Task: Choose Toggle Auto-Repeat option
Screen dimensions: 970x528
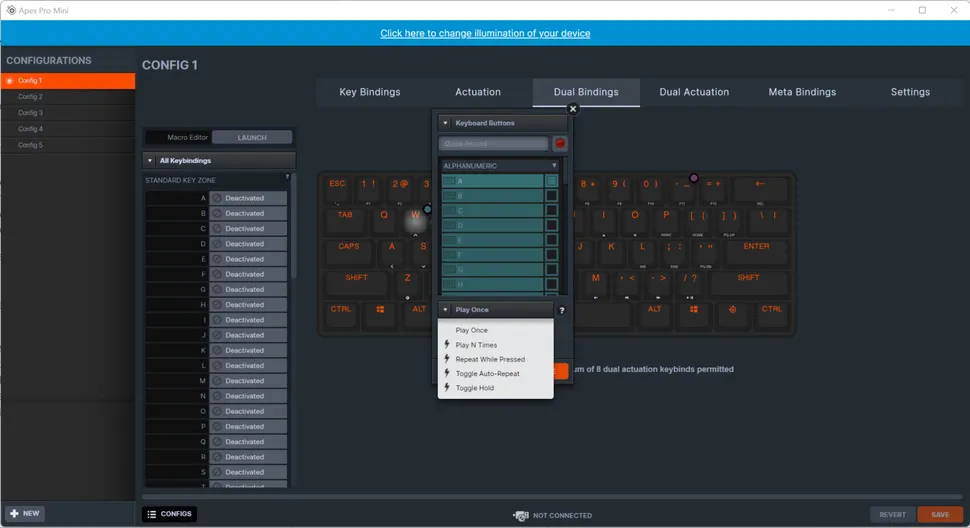Action: coord(496,373)
